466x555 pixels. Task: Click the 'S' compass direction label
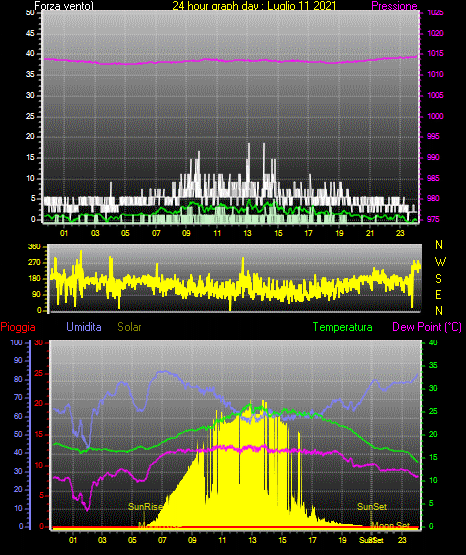point(438,279)
